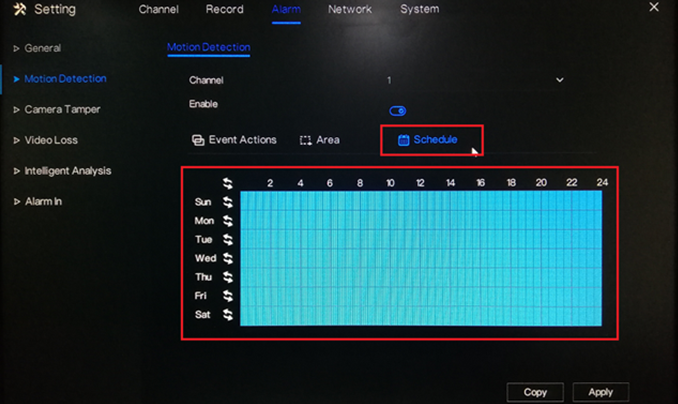Click the schedule grid in the Wed row

coord(421,258)
